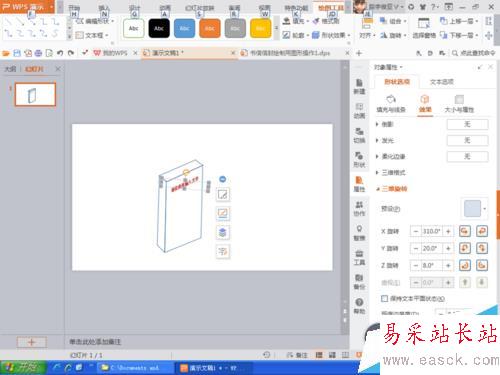The height and width of the screenshot is (375, 500).
Task: Click the Z rotation value field
Action: [x=432, y=265]
